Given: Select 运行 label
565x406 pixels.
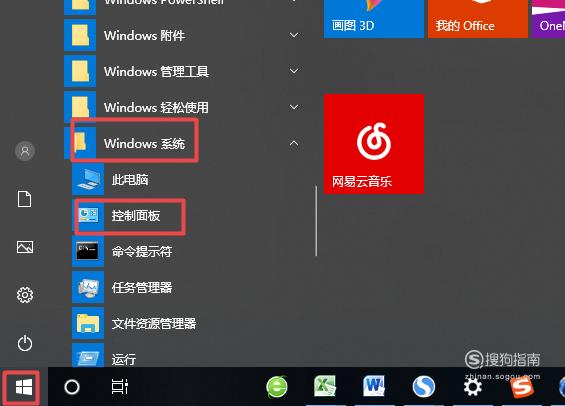Looking at the screenshot, I should point(124,360).
